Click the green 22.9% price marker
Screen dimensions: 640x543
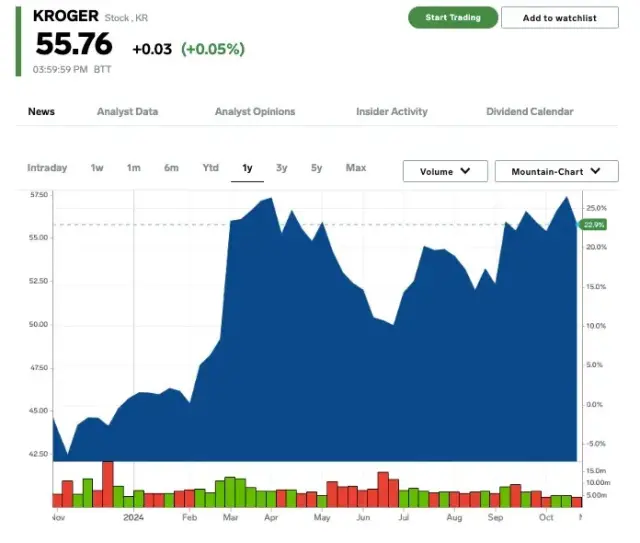[x=593, y=224]
